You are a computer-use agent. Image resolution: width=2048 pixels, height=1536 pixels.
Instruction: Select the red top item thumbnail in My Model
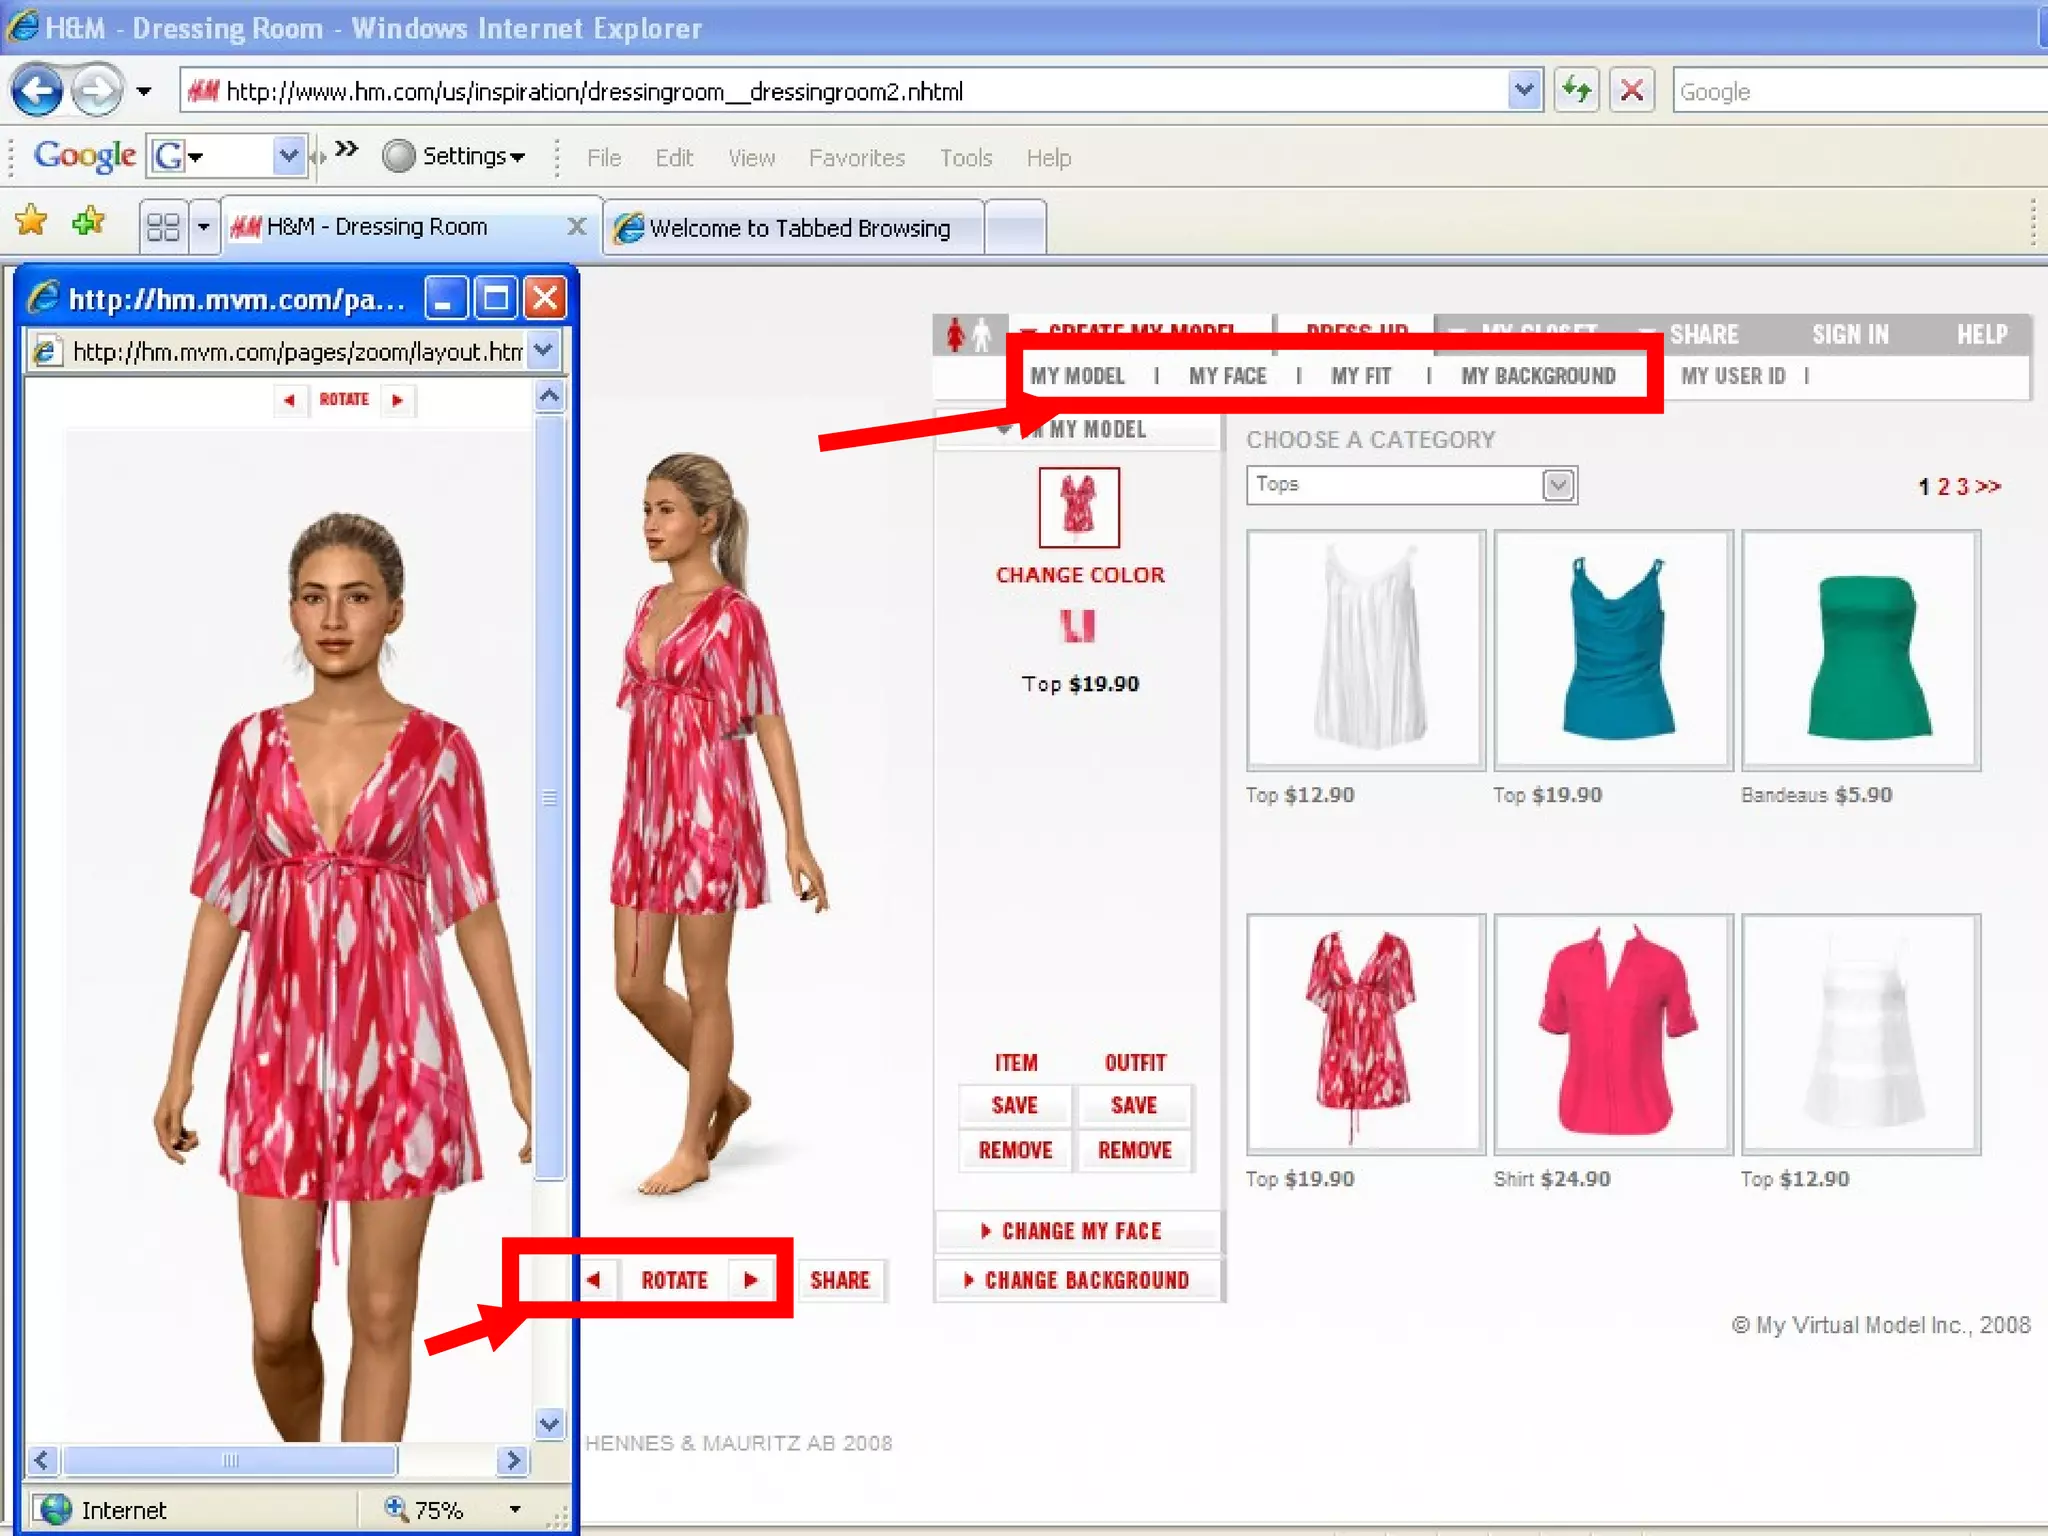click(1078, 507)
